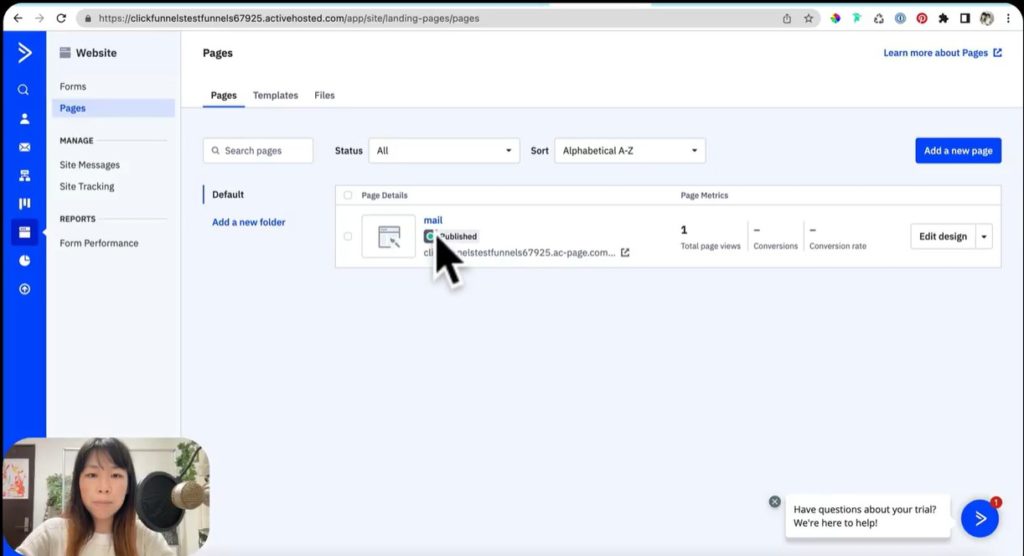The height and width of the screenshot is (556, 1024).
Task: Dismiss the trial help chat popup
Action: tap(774, 501)
